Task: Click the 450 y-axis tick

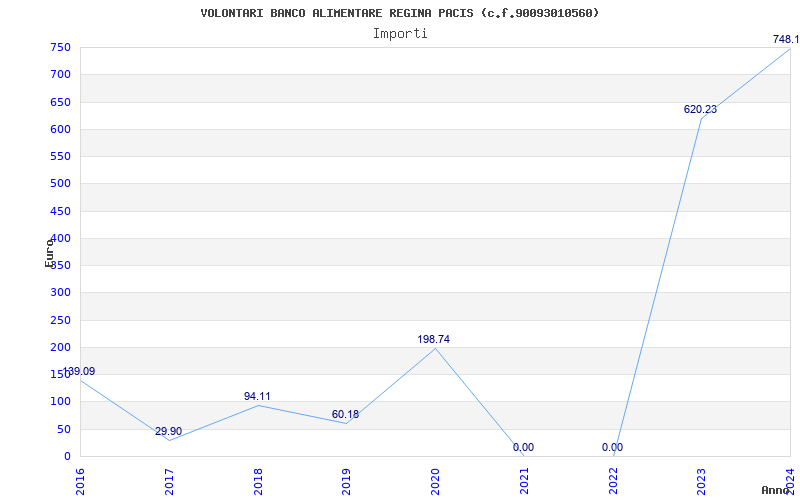Action: (x=60, y=211)
